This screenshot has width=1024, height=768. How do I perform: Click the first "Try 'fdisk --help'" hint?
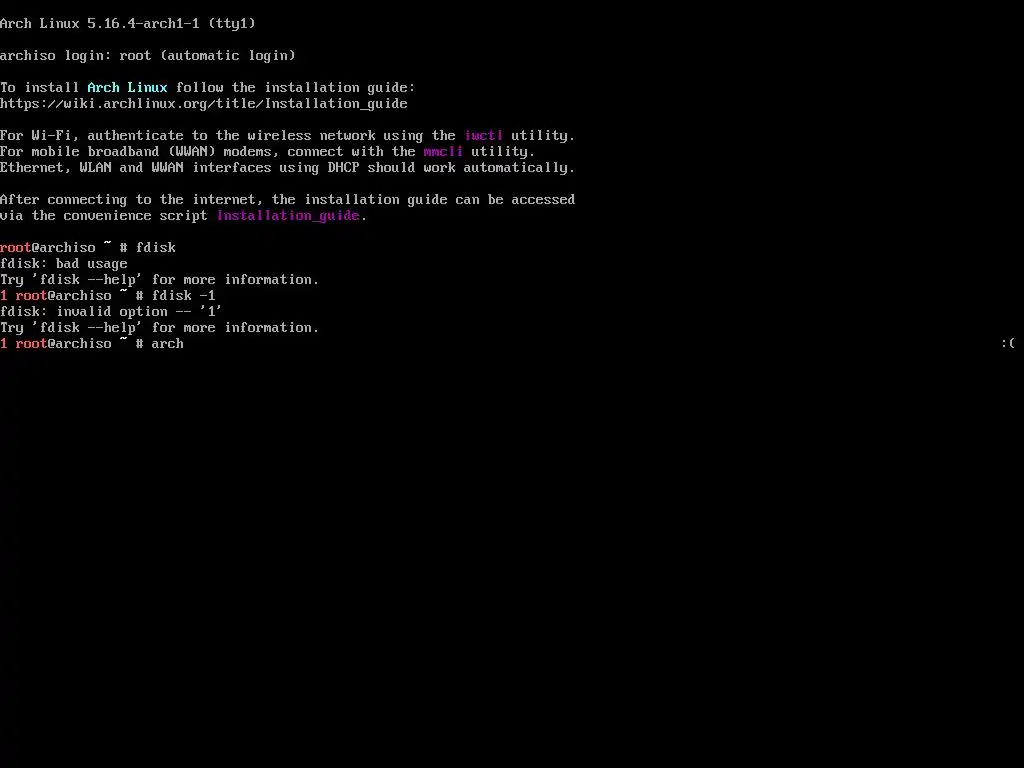pyautogui.click(x=159, y=280)
